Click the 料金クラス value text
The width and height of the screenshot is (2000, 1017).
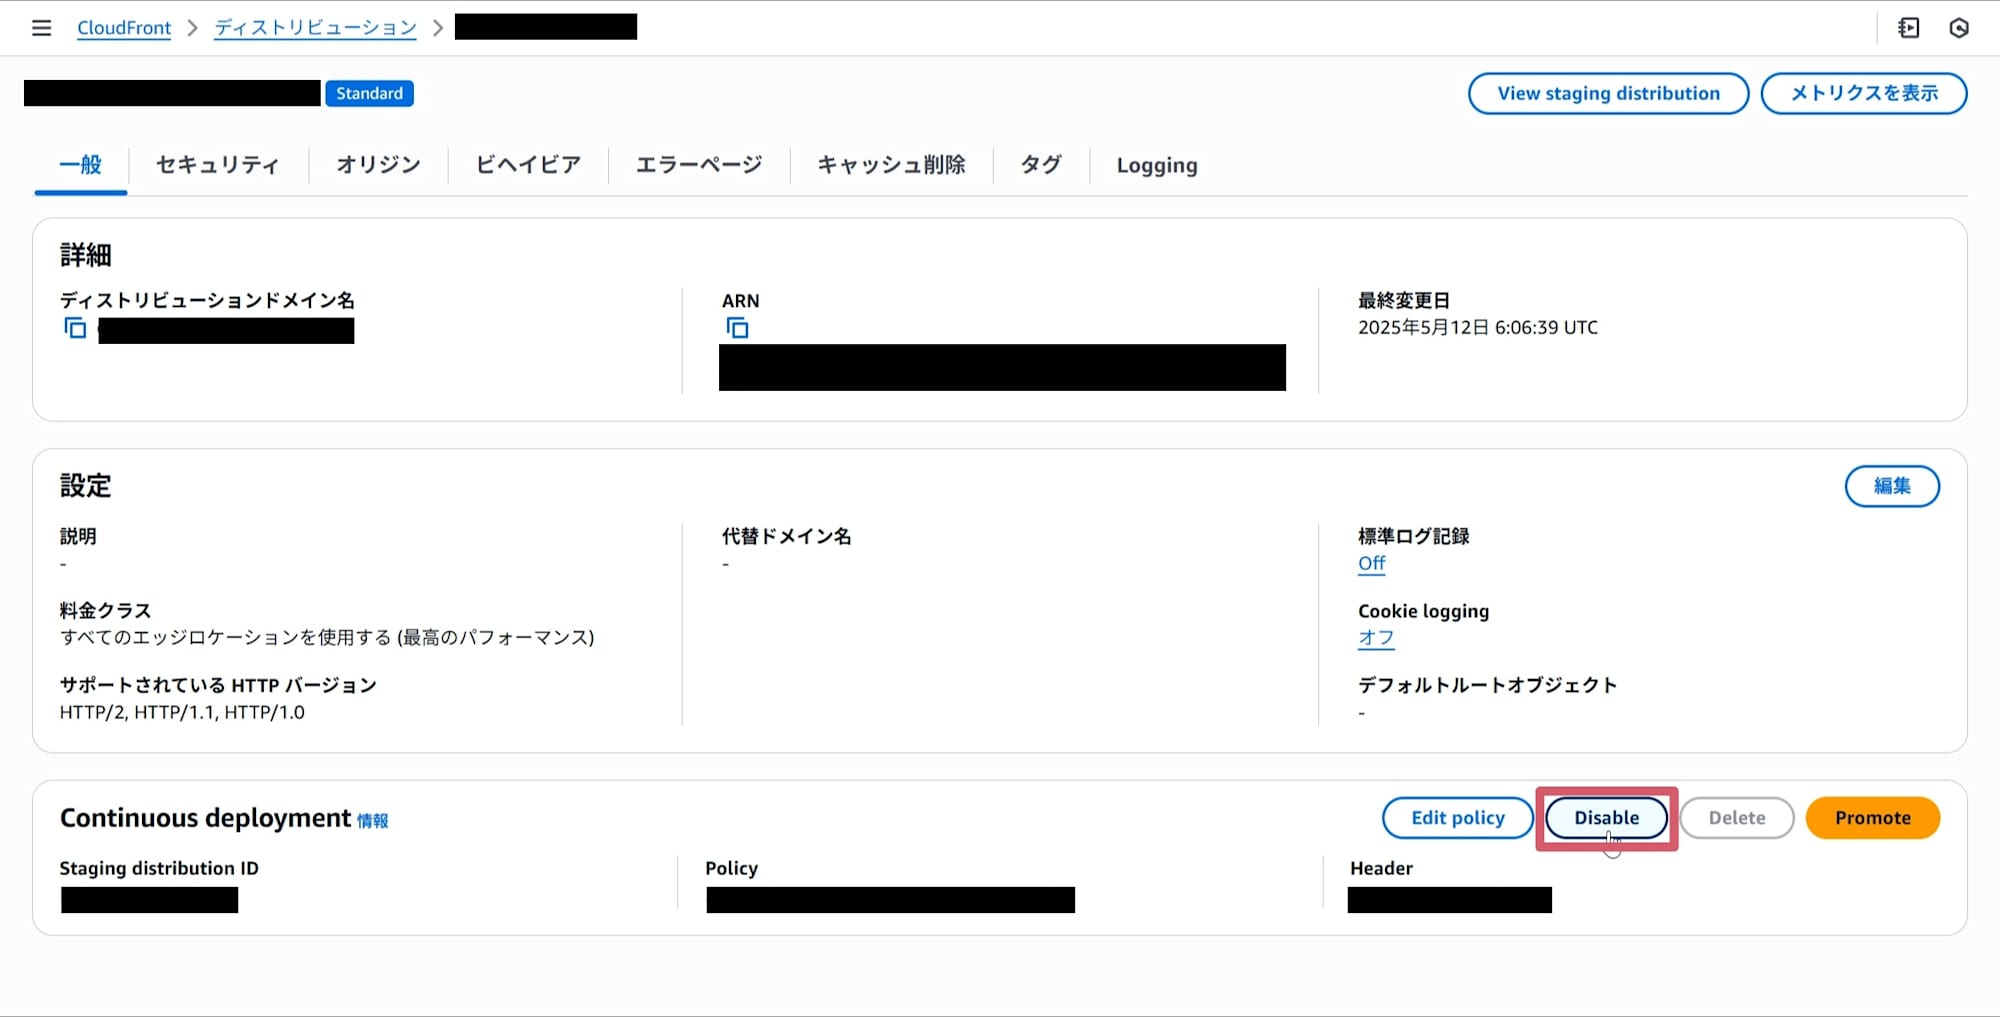pos(327,638)
